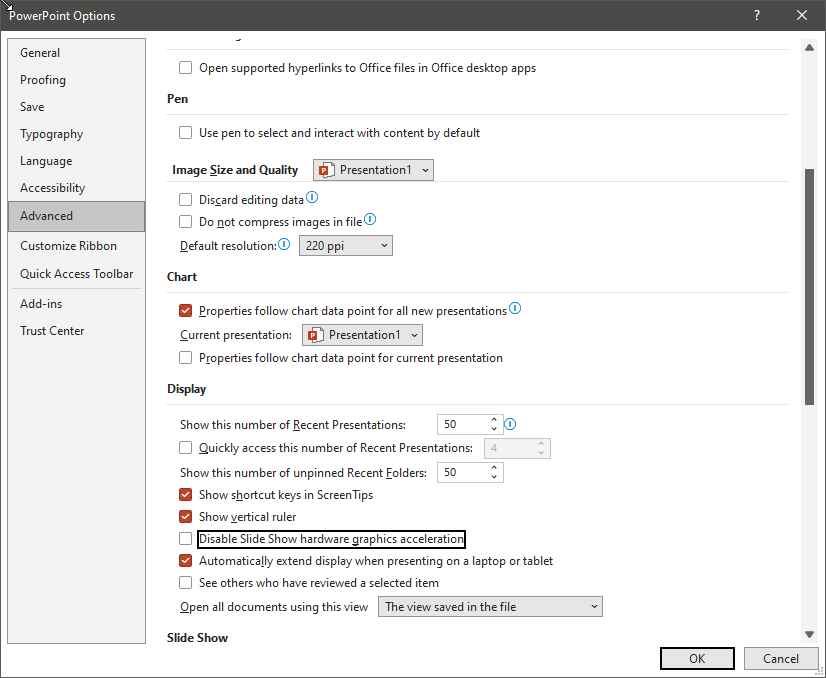826x678 pixels.
Task: Check Disable Slide Show hardware graphics acceleration
Action: pos(185,539)
